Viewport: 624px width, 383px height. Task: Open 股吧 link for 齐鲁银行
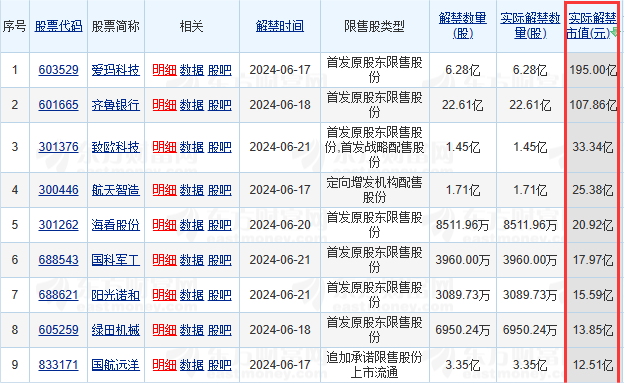click(x=219, y=105)
